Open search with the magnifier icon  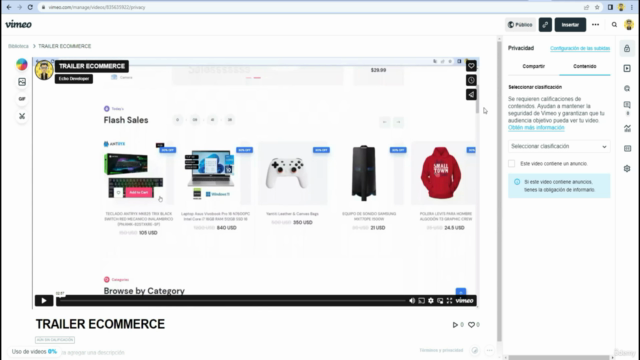[614, 24]
